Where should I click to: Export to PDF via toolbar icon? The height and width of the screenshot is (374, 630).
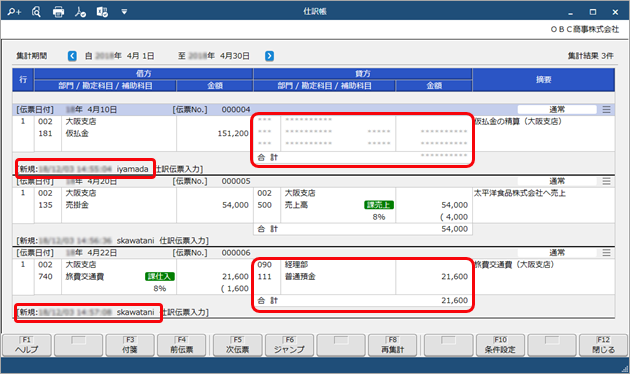(x=80, y=12)
